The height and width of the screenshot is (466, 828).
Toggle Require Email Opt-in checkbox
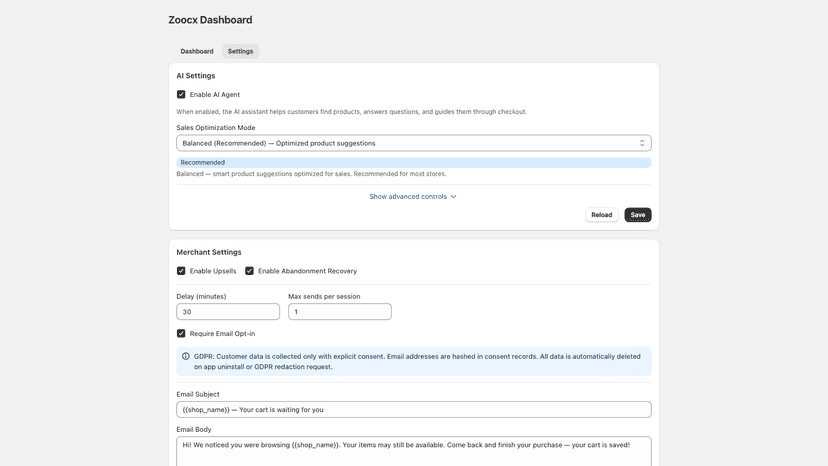(181, 333)
